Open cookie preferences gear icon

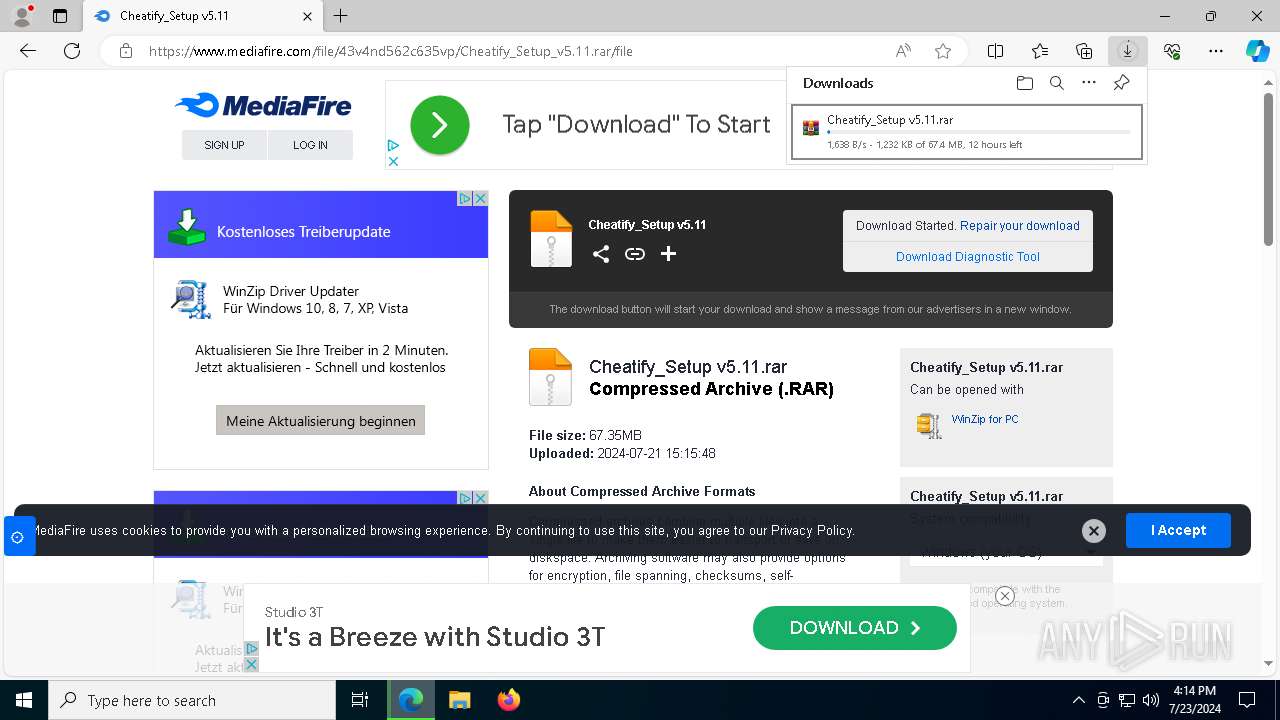tap(17, 537)
